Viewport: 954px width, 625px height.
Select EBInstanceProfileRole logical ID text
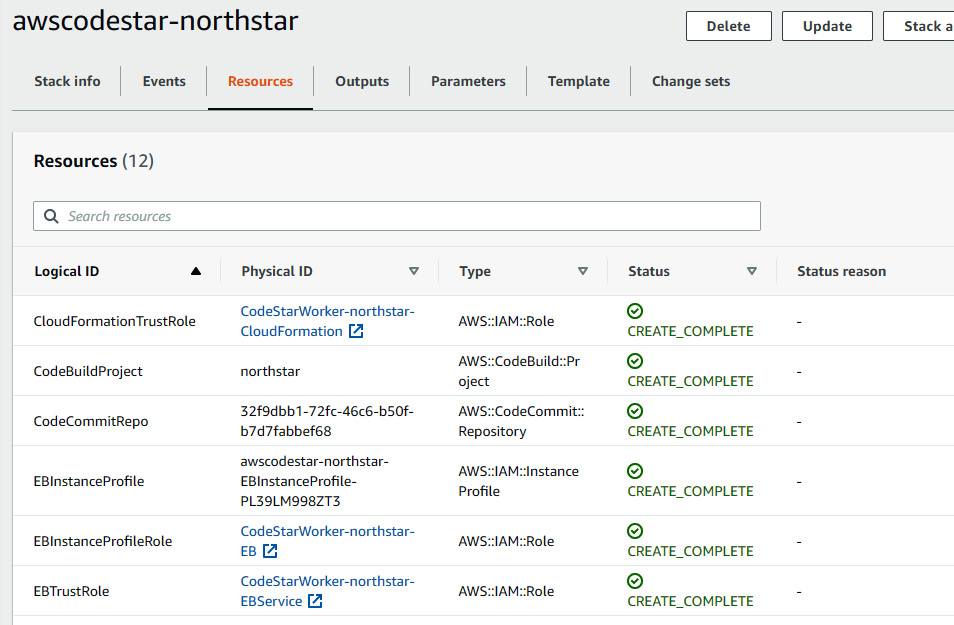coord(103,540)
